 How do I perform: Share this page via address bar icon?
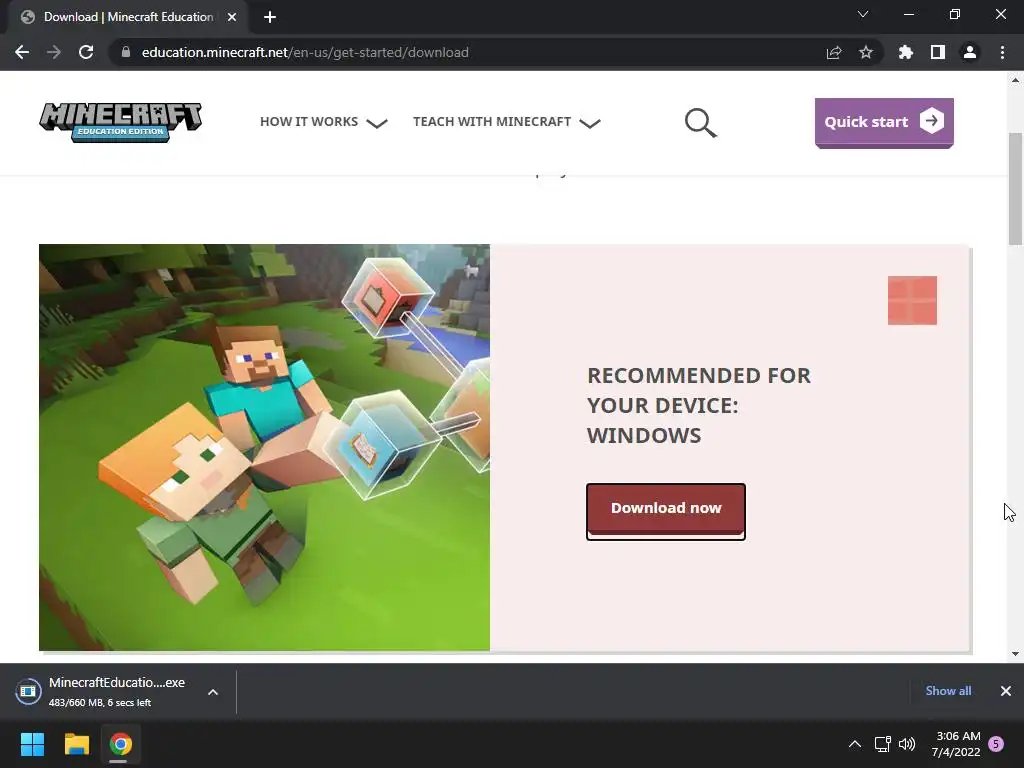click(834, 52)
